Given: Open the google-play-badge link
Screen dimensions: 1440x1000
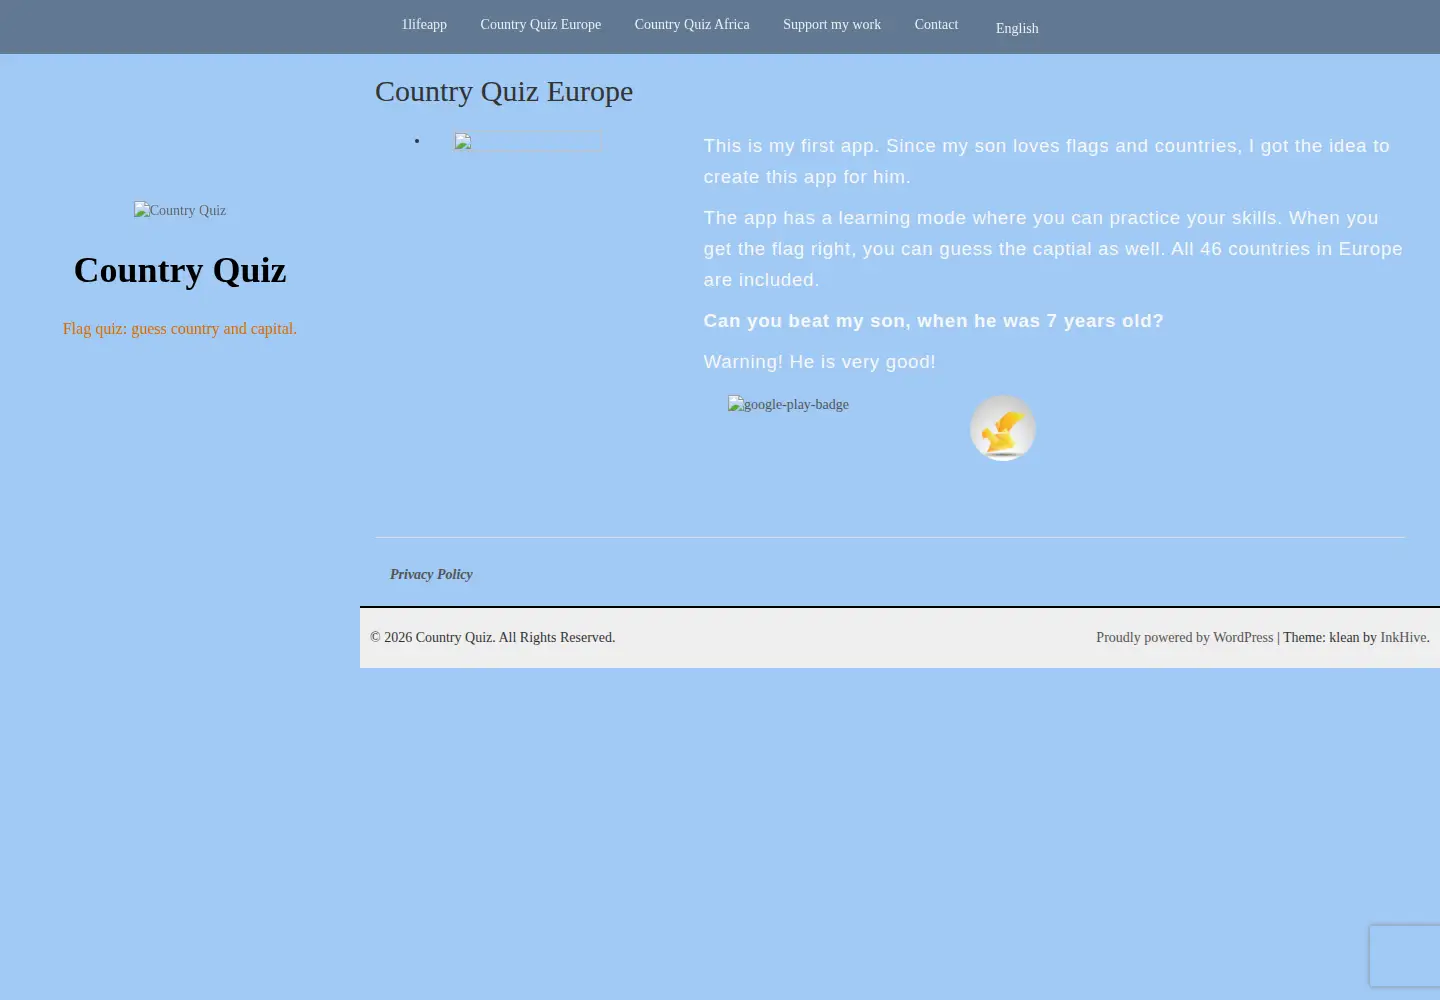Looking at the screenshot, I should (x=788, y=404).
